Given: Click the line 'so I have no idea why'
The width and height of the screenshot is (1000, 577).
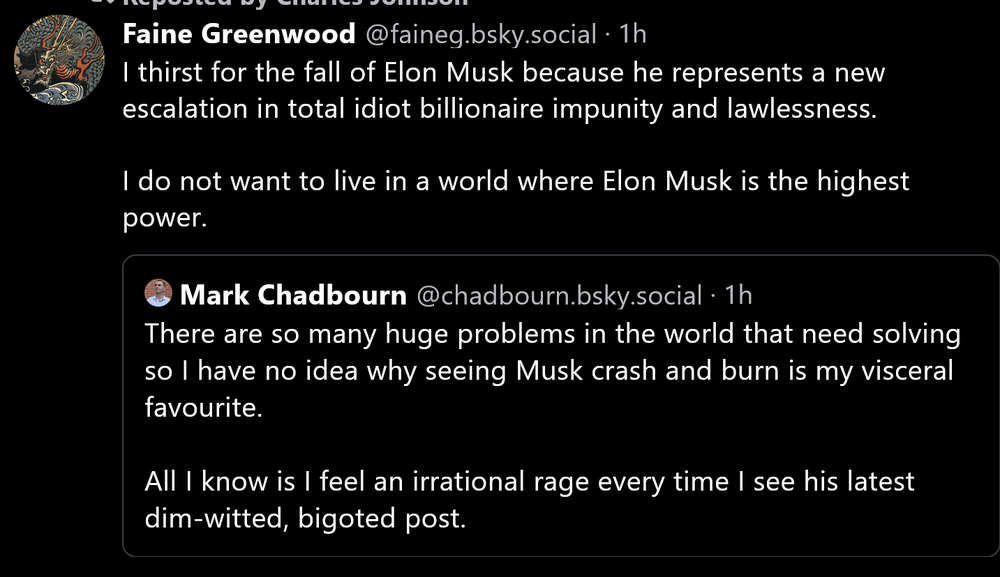Looking at the screenshot, I should (x=548, y=370).
